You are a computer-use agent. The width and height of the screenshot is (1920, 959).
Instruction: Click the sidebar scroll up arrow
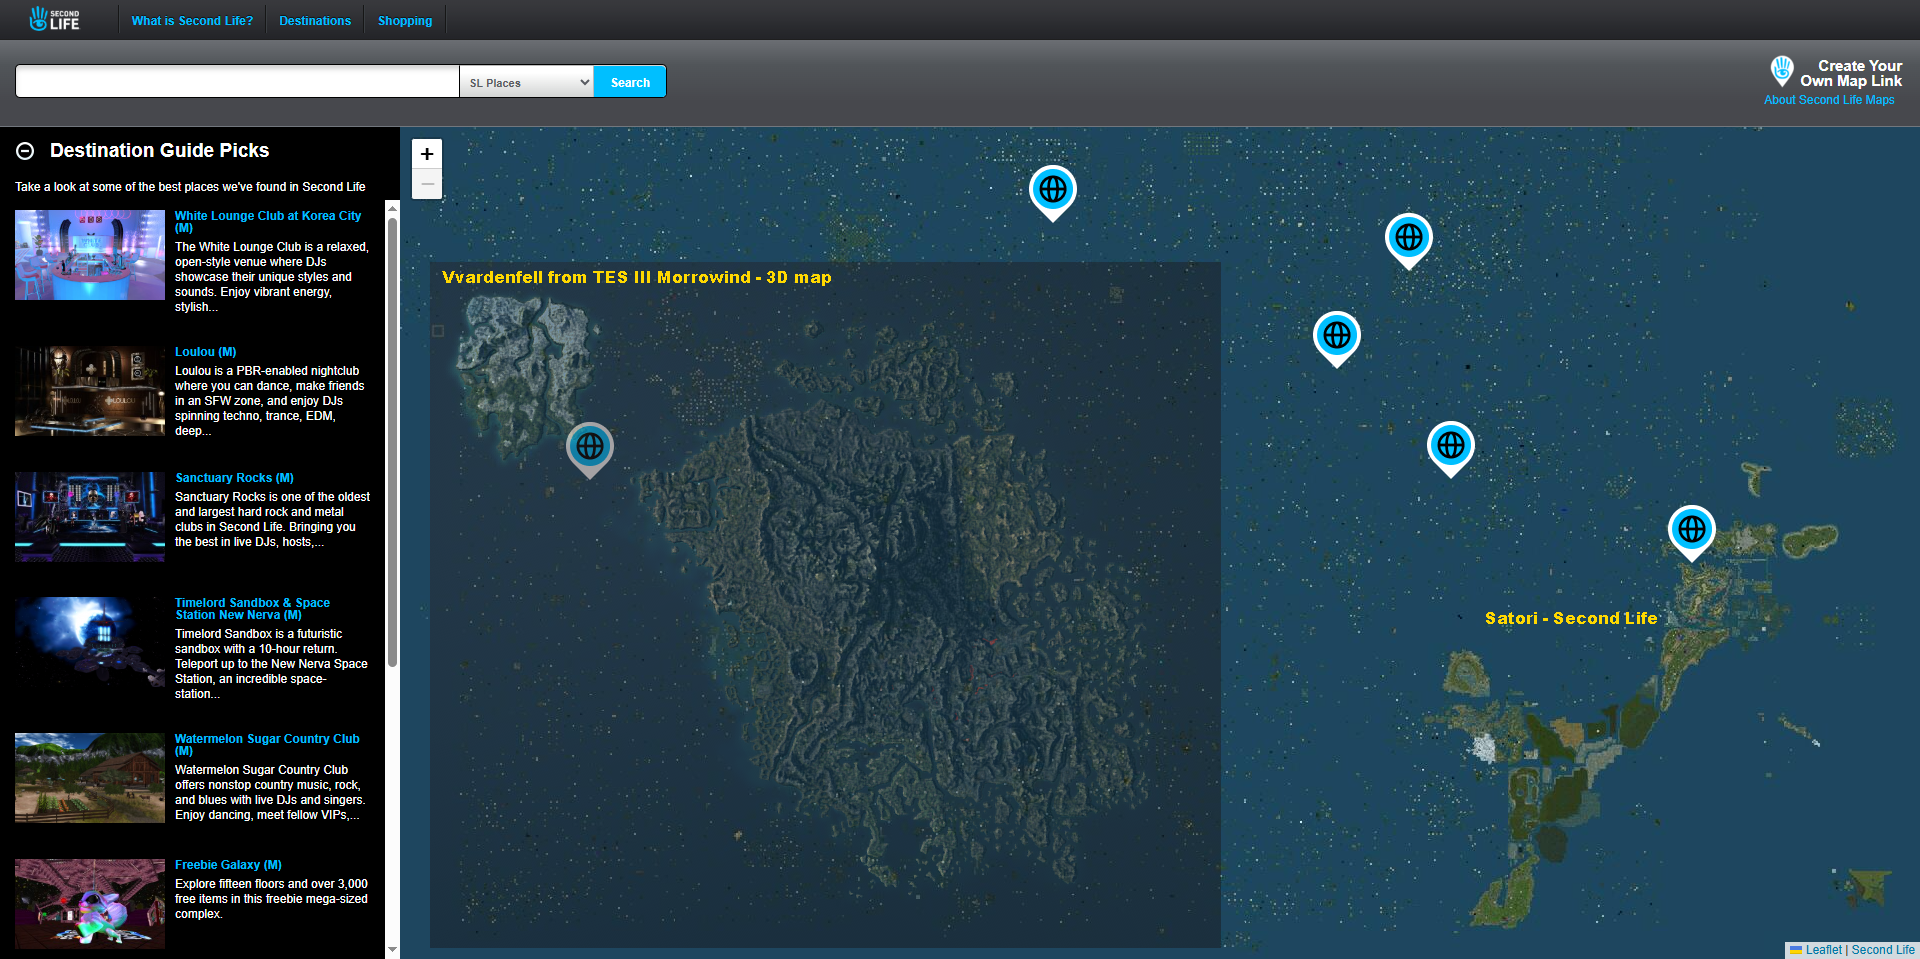click(392, 208)
